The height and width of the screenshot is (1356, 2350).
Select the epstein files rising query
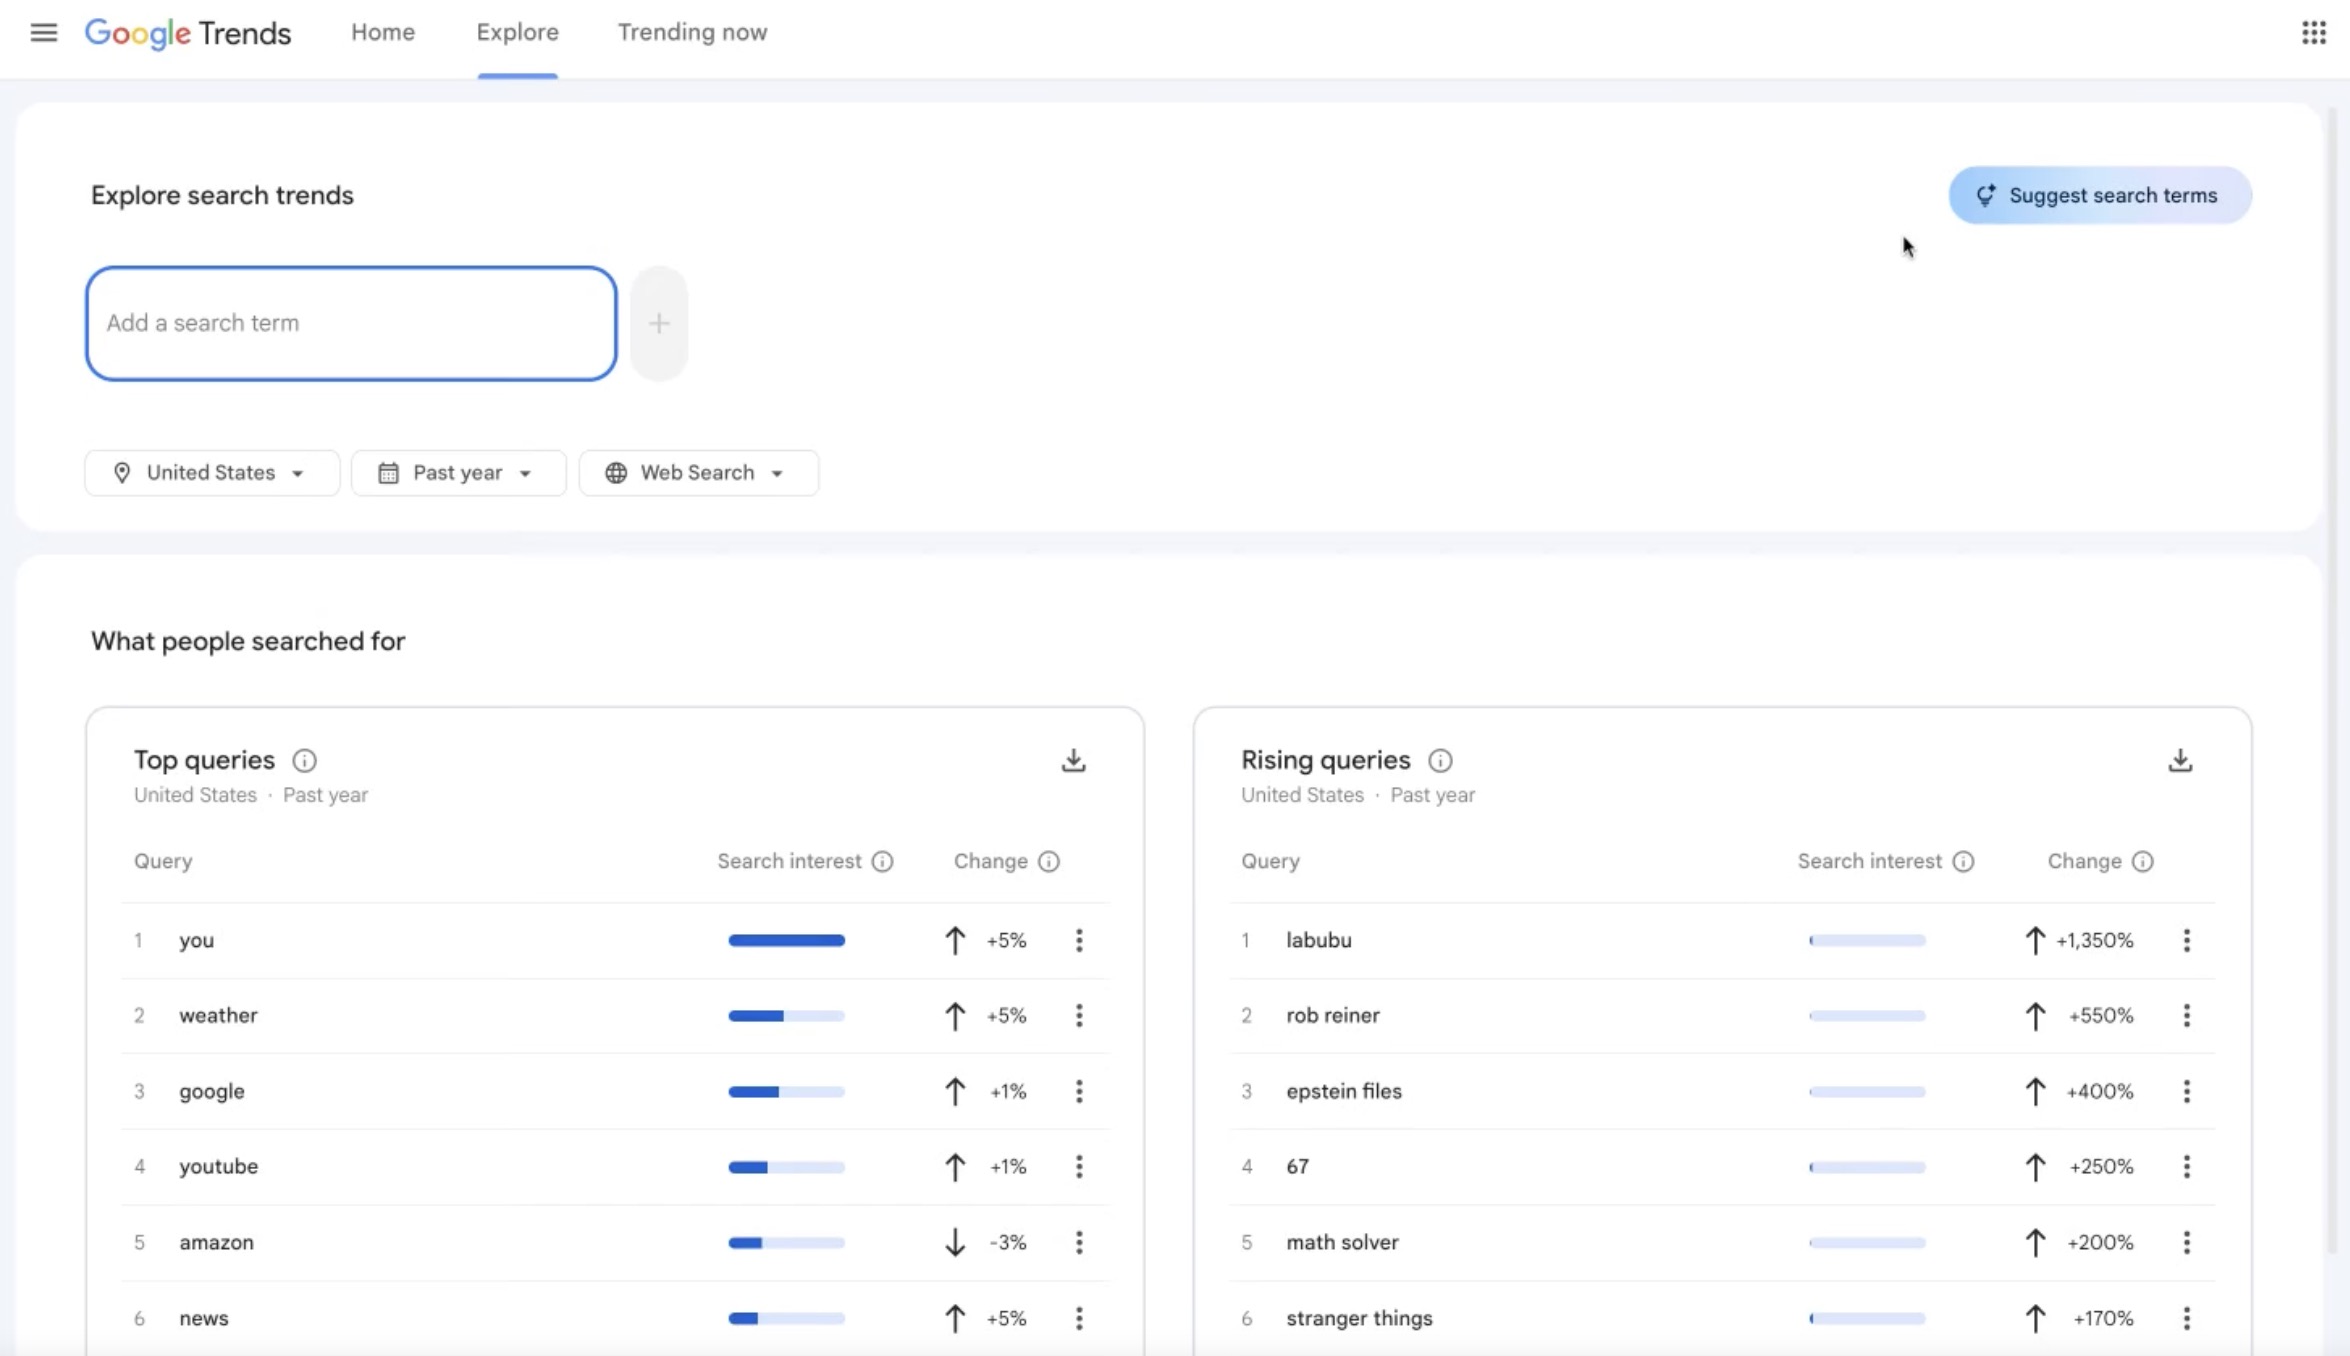tap(1344, 1092)
